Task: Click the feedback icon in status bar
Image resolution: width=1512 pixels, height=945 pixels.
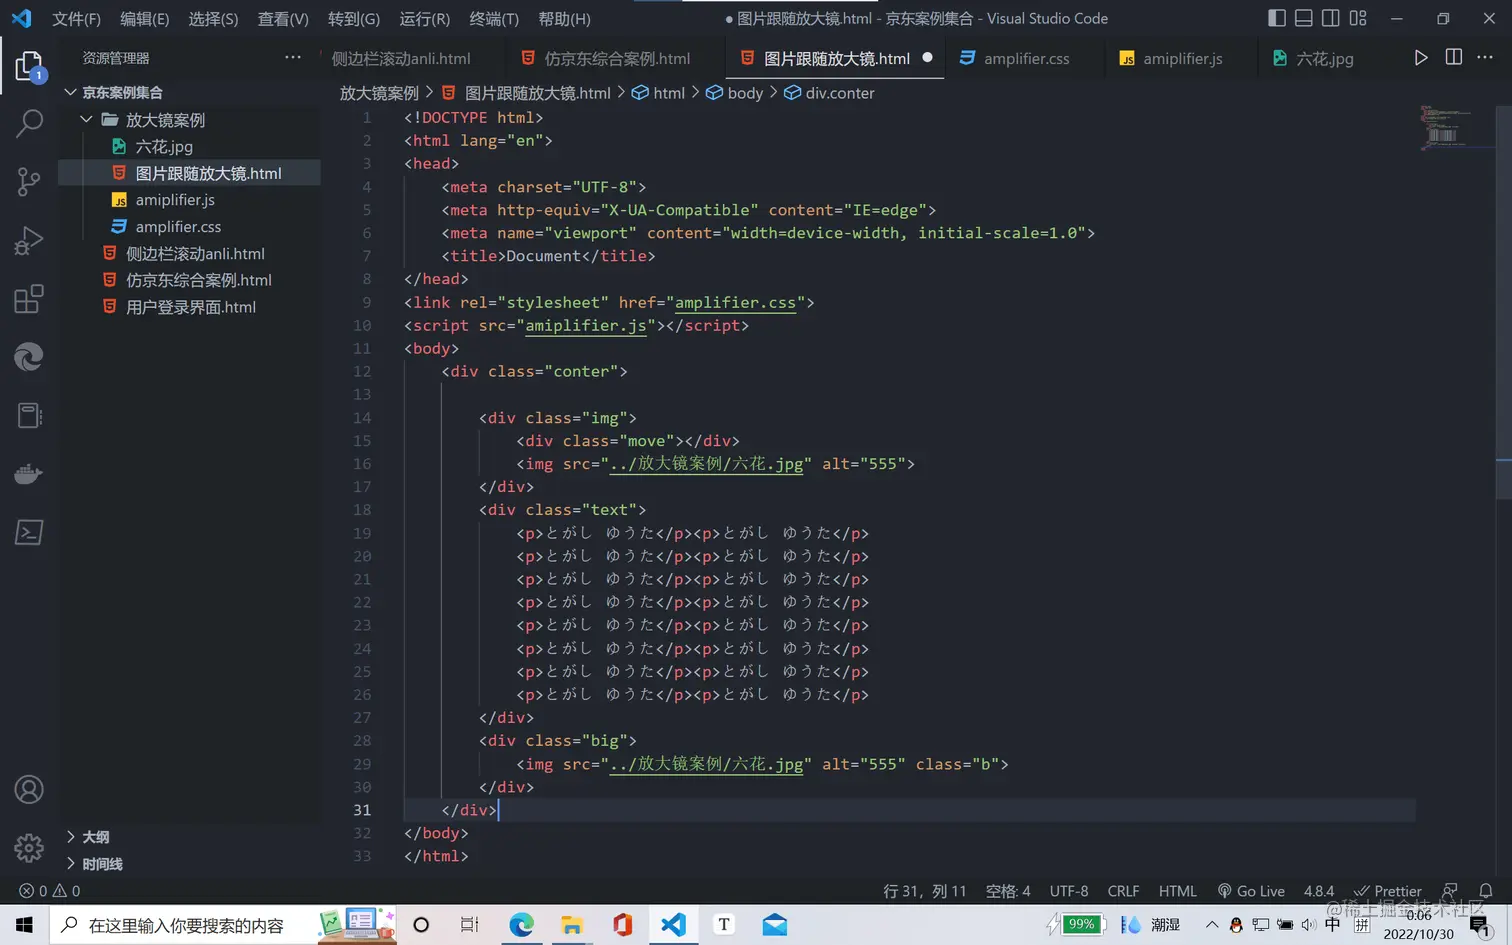Action: [x=1450, y=891]
